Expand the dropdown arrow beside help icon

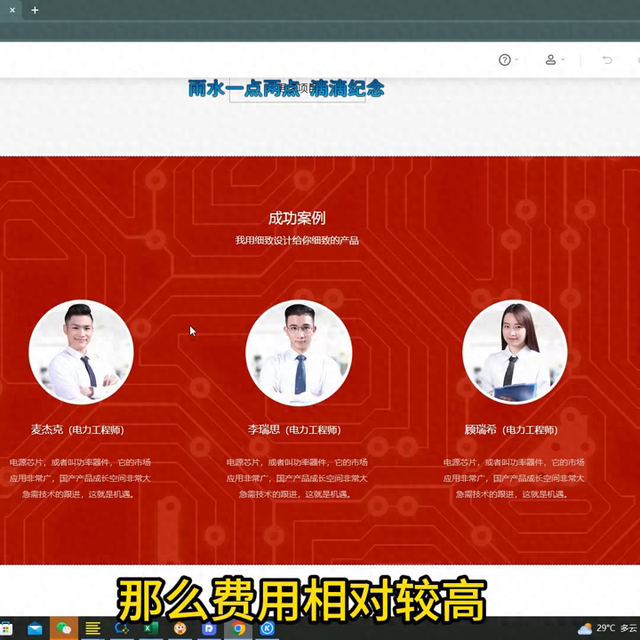[517, 60]
